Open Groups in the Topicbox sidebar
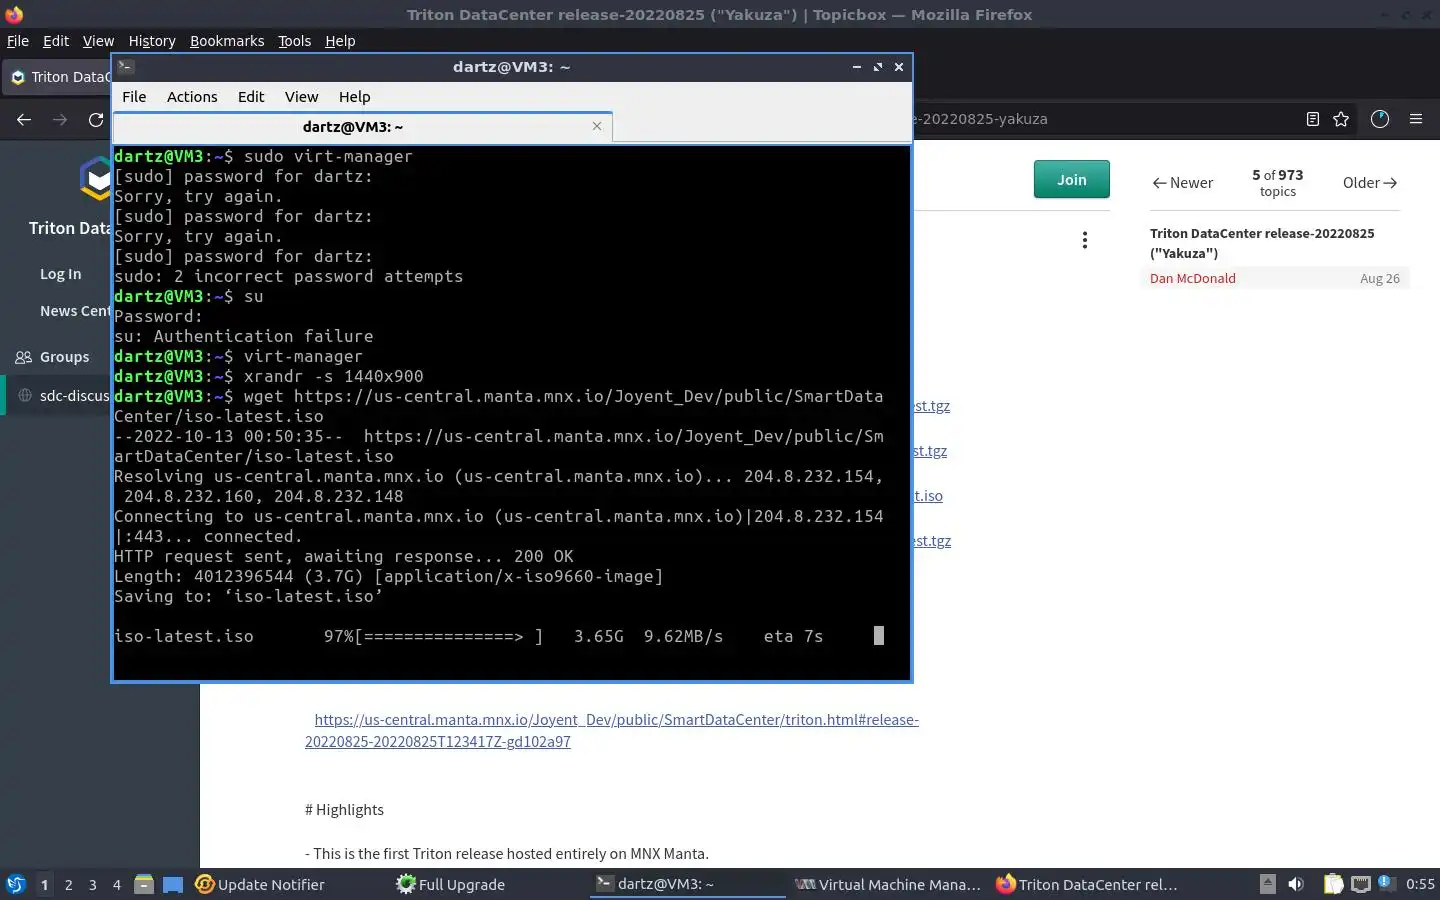 (64, 357)
